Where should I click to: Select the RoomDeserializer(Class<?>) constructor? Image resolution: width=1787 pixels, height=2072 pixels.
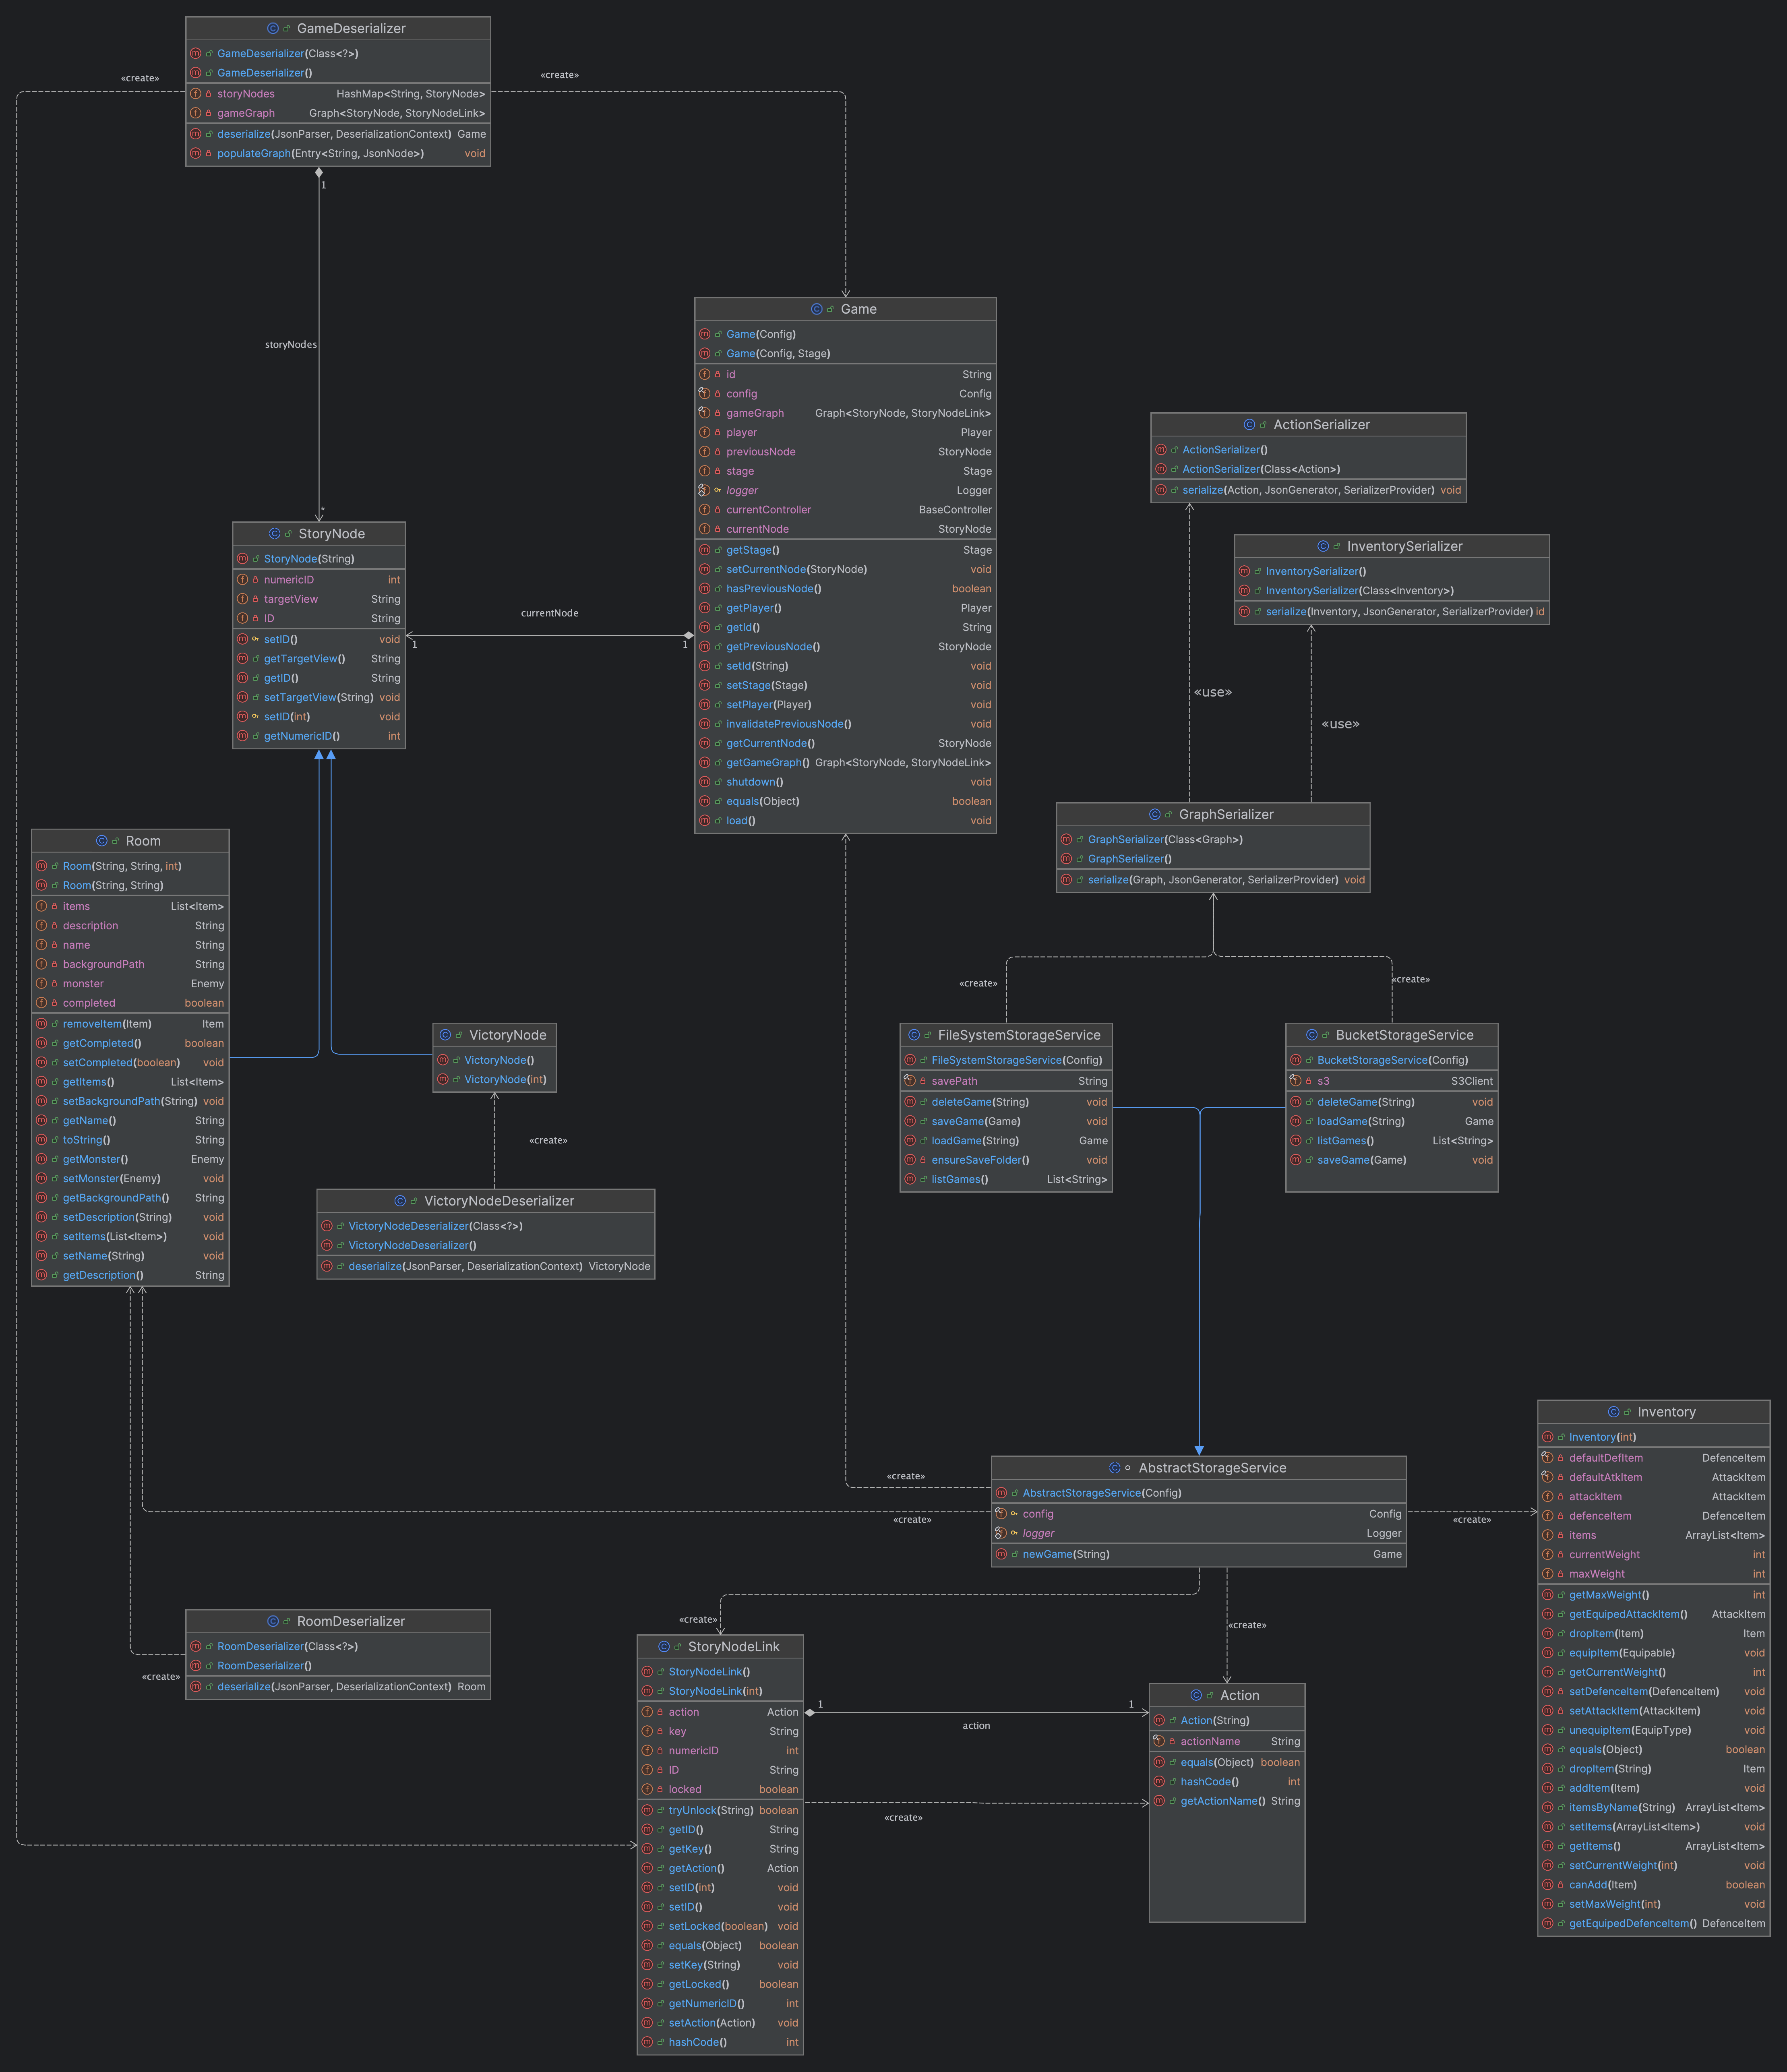(338, 1646)
